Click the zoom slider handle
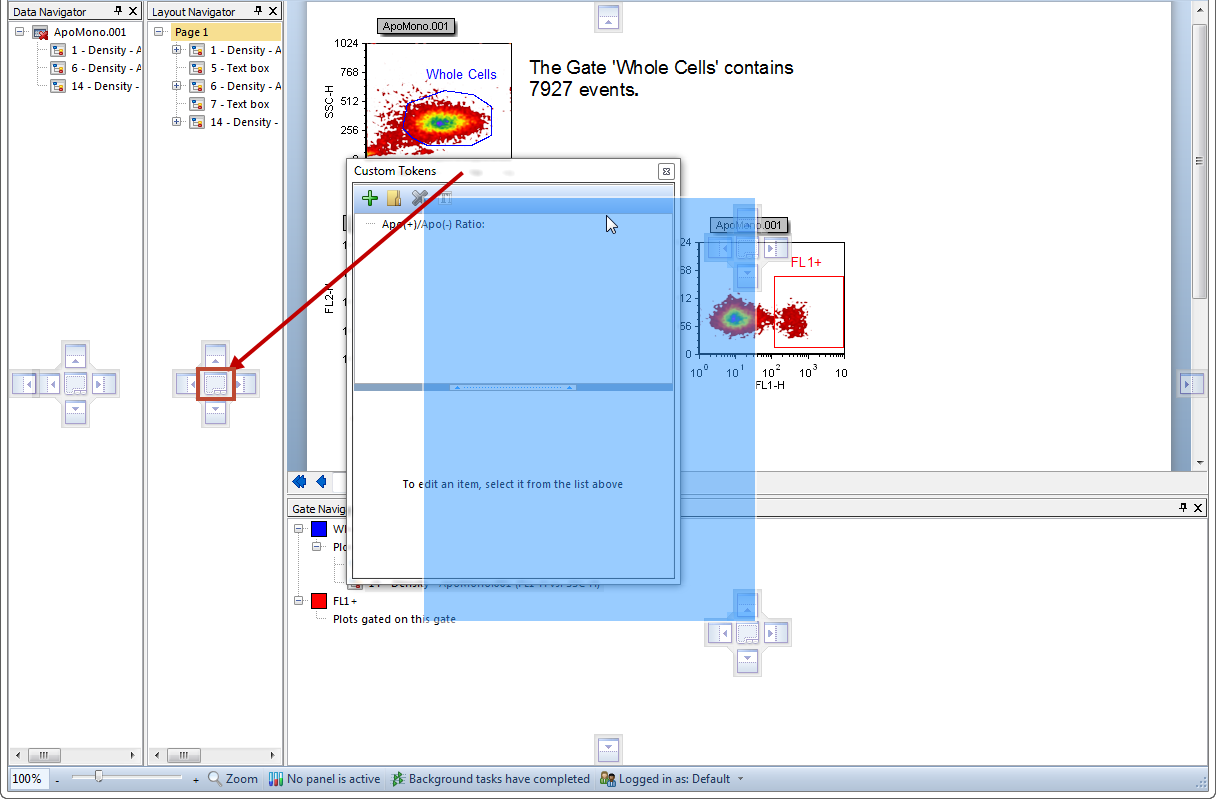Image resolution: width=1216 pixels, height=799 pixels. tap(98, 777)
